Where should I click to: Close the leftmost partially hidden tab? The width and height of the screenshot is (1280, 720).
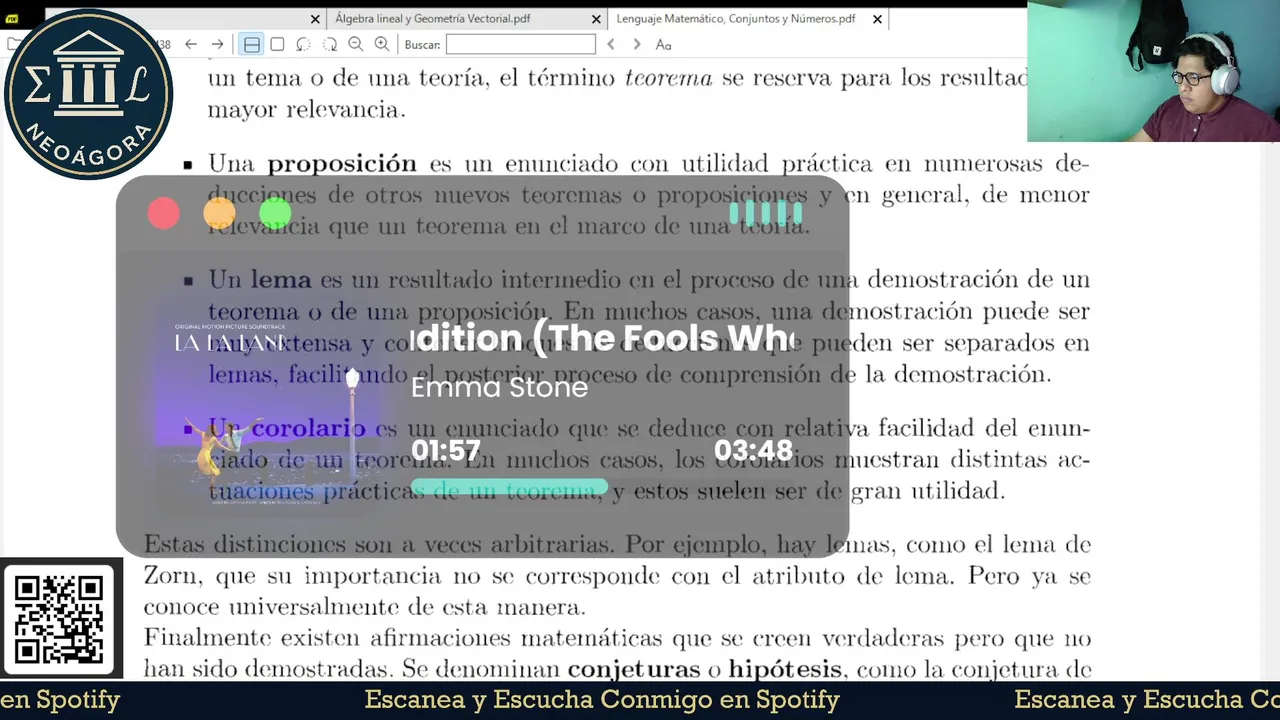coord(315,19)
